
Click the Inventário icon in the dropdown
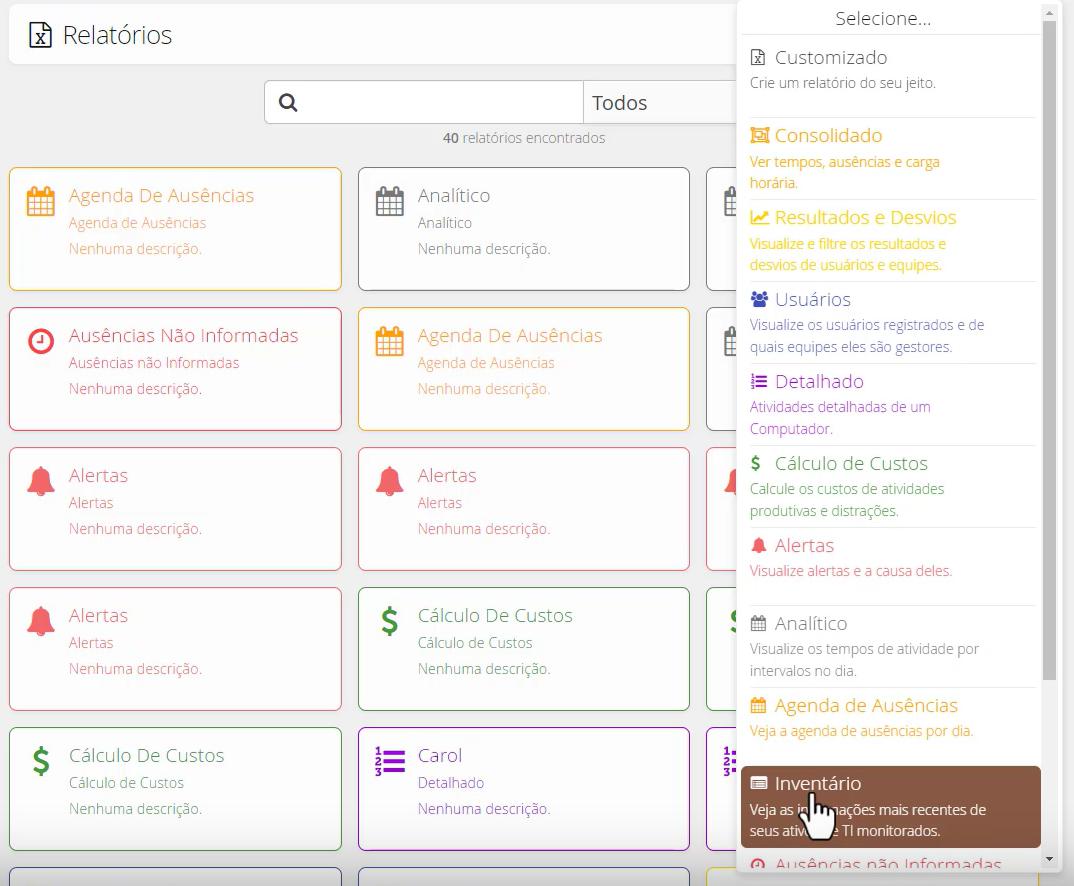click(x=759, y=783)
